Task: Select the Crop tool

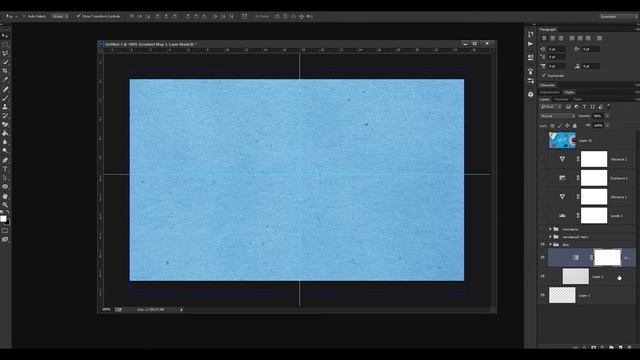Action: [5, 71]
